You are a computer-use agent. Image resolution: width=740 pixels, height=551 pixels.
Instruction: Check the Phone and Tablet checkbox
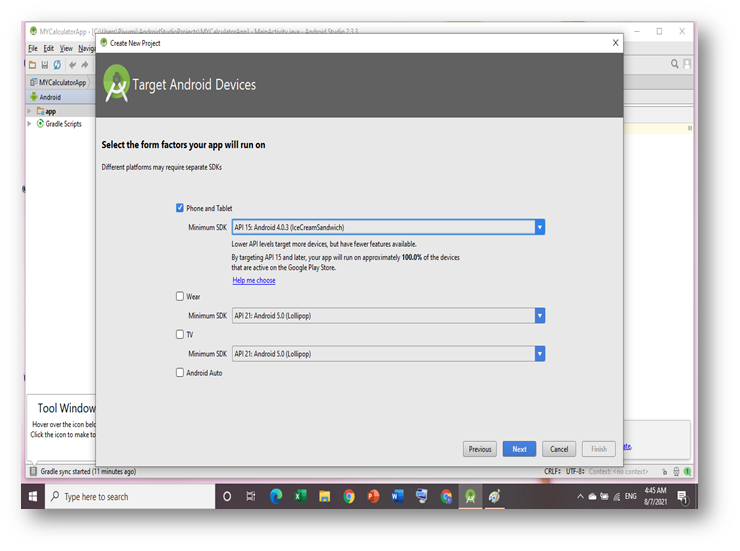coord(180,208)
